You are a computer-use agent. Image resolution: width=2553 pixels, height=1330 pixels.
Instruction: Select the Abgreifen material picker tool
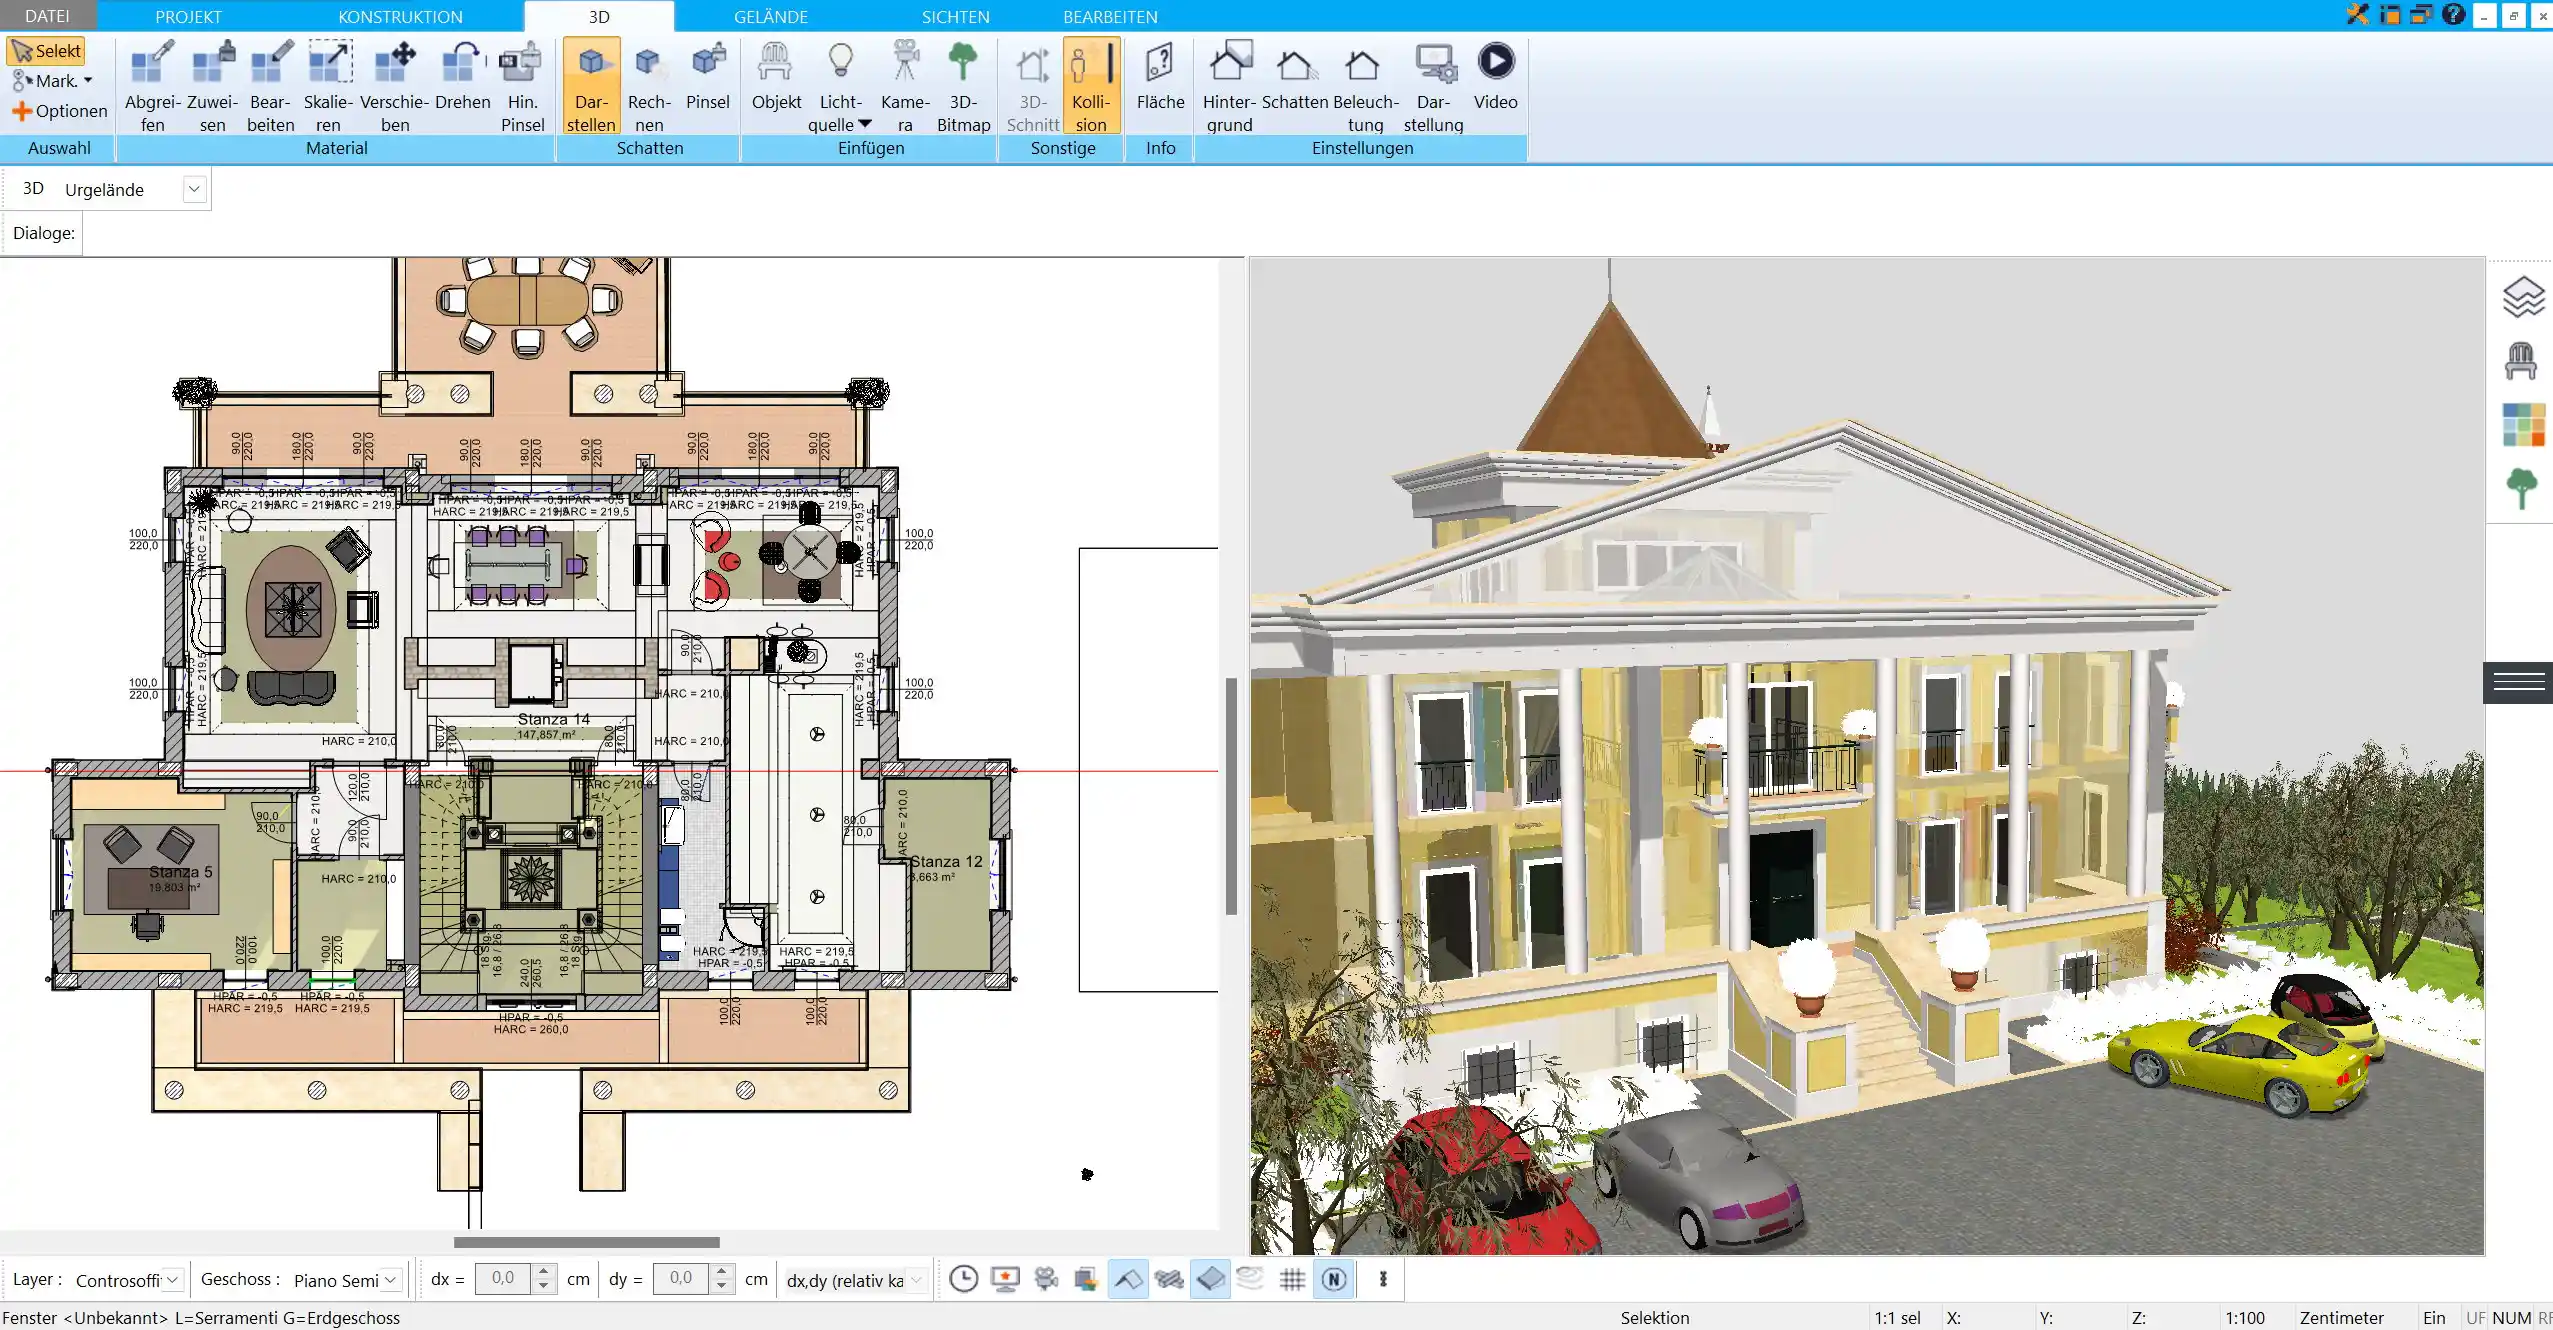point(152,86)
